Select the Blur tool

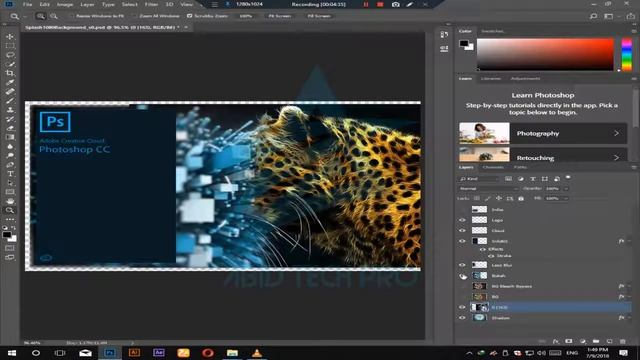point(10,147)
